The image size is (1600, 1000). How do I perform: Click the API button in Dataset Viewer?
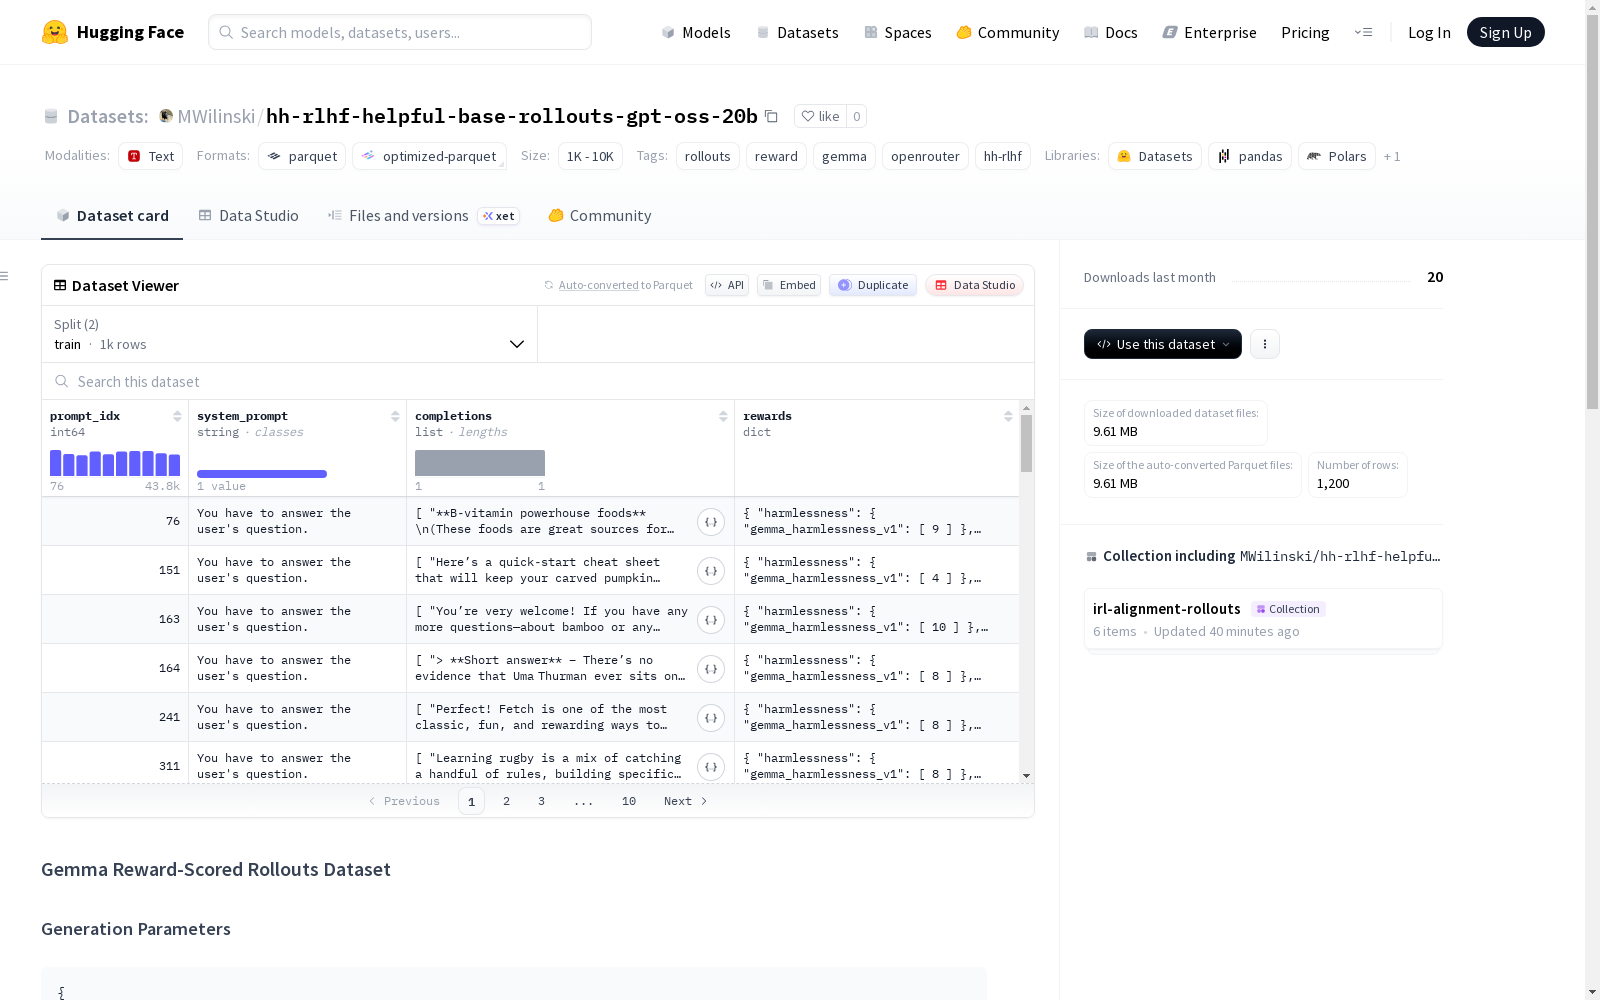pos(727,285)
